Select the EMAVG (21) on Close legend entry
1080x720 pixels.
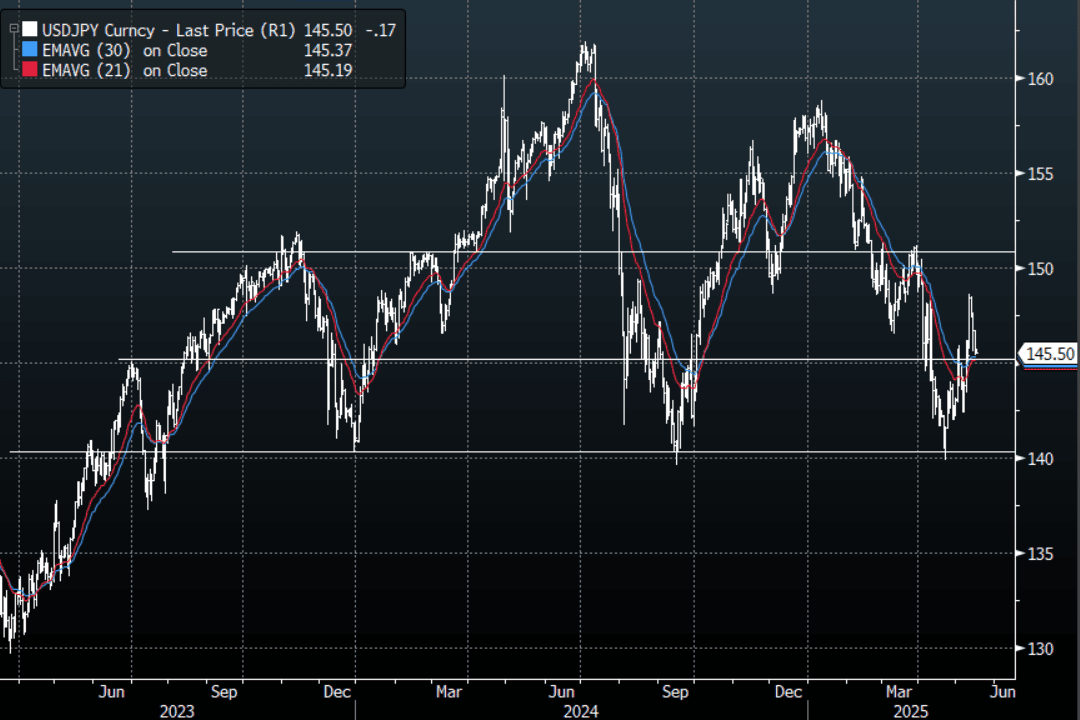(x=125, y=70)
